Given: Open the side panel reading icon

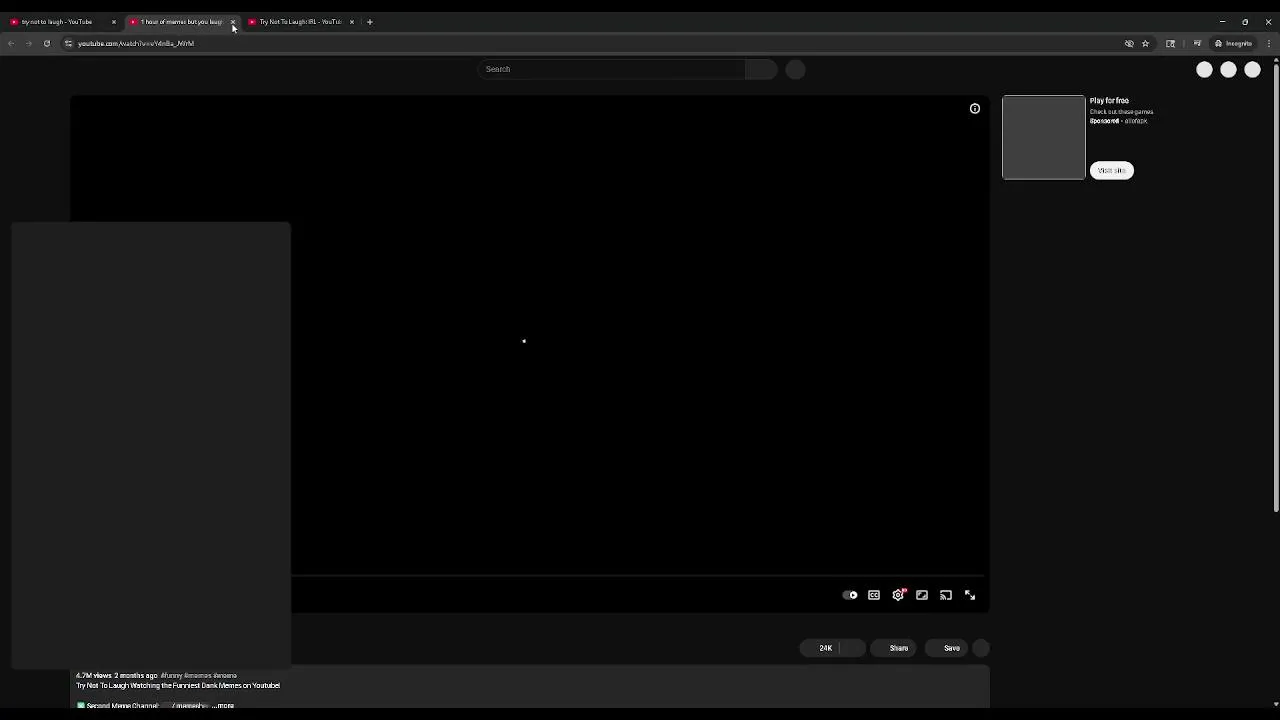Looking at the screenshot, I should click(1171, 44).
